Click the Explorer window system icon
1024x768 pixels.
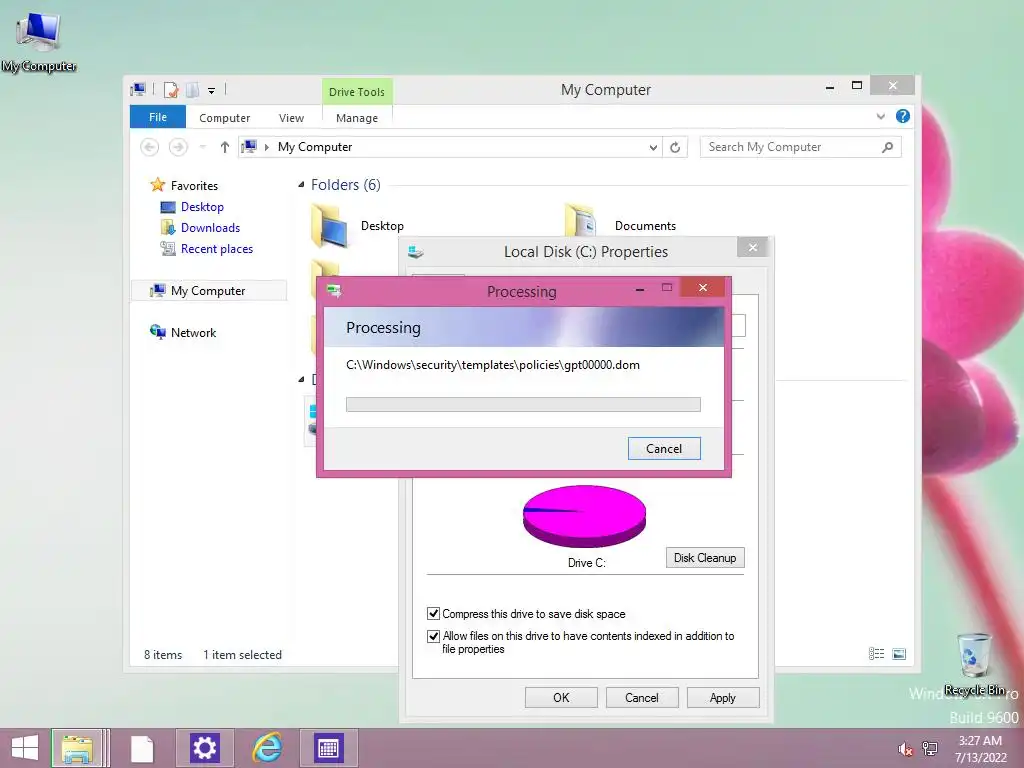point(138,90)
